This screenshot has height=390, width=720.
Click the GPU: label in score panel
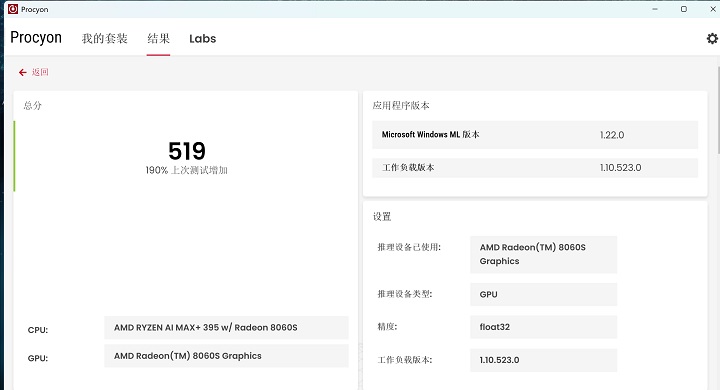(38, 358)
